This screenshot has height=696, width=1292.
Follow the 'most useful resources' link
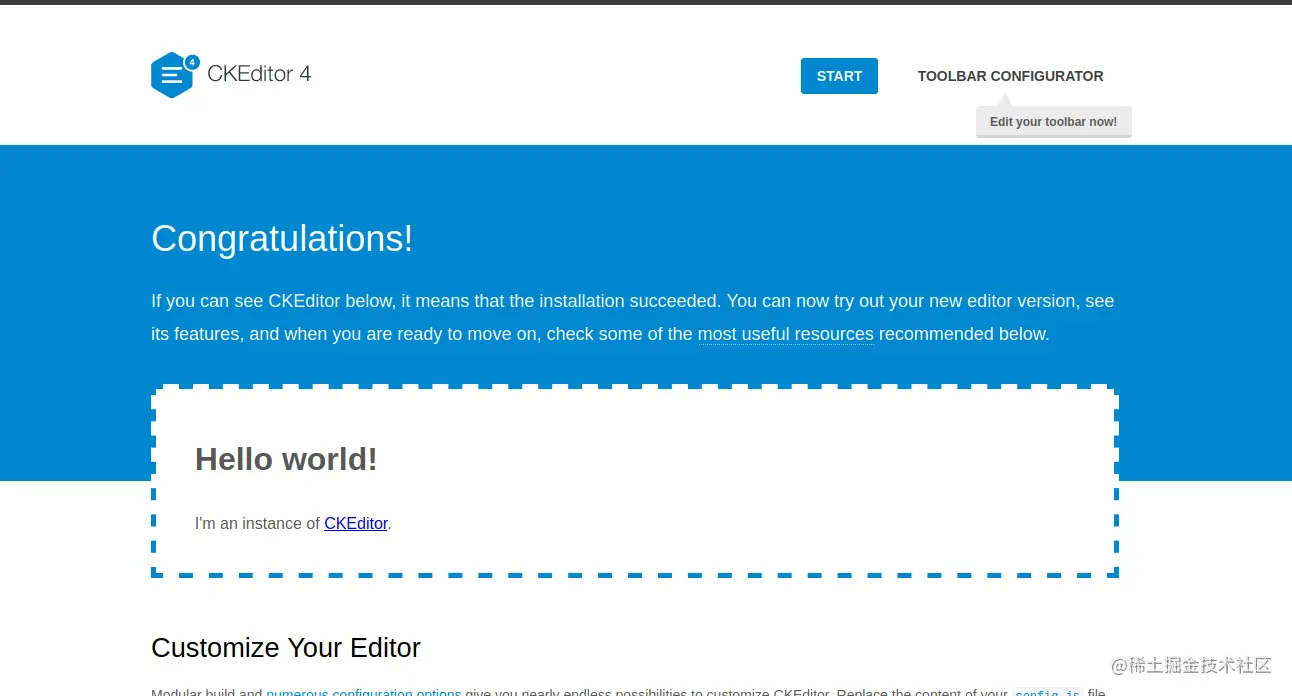(x=785, y=334)
